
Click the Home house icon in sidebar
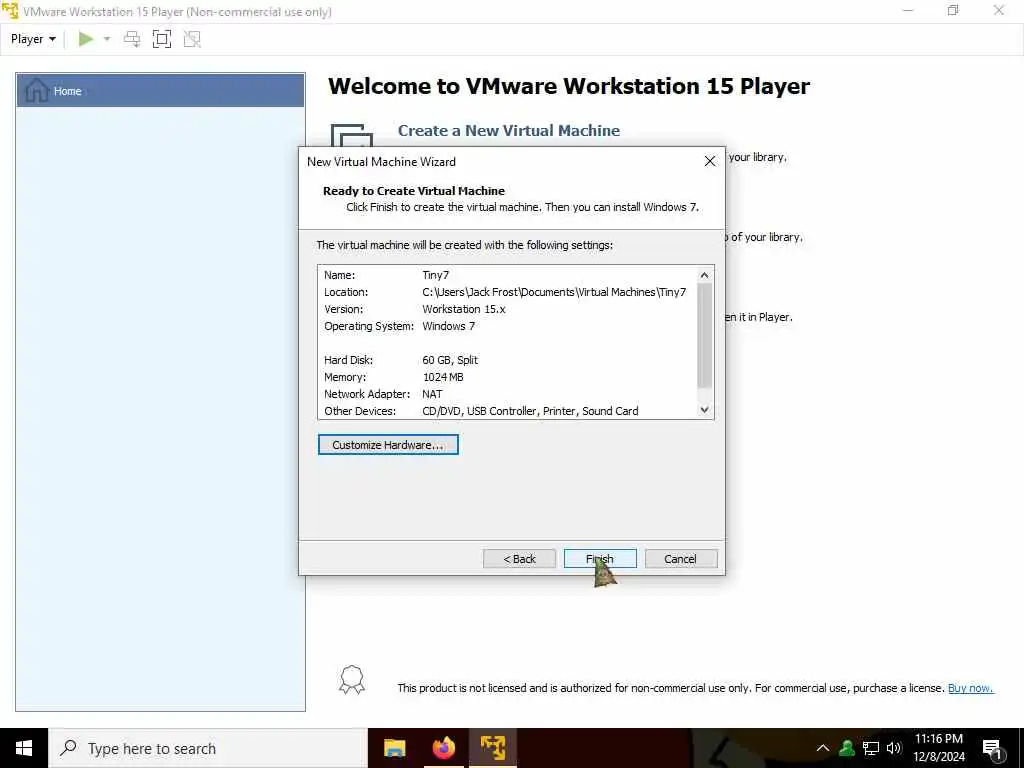click(x=37, y=90)
